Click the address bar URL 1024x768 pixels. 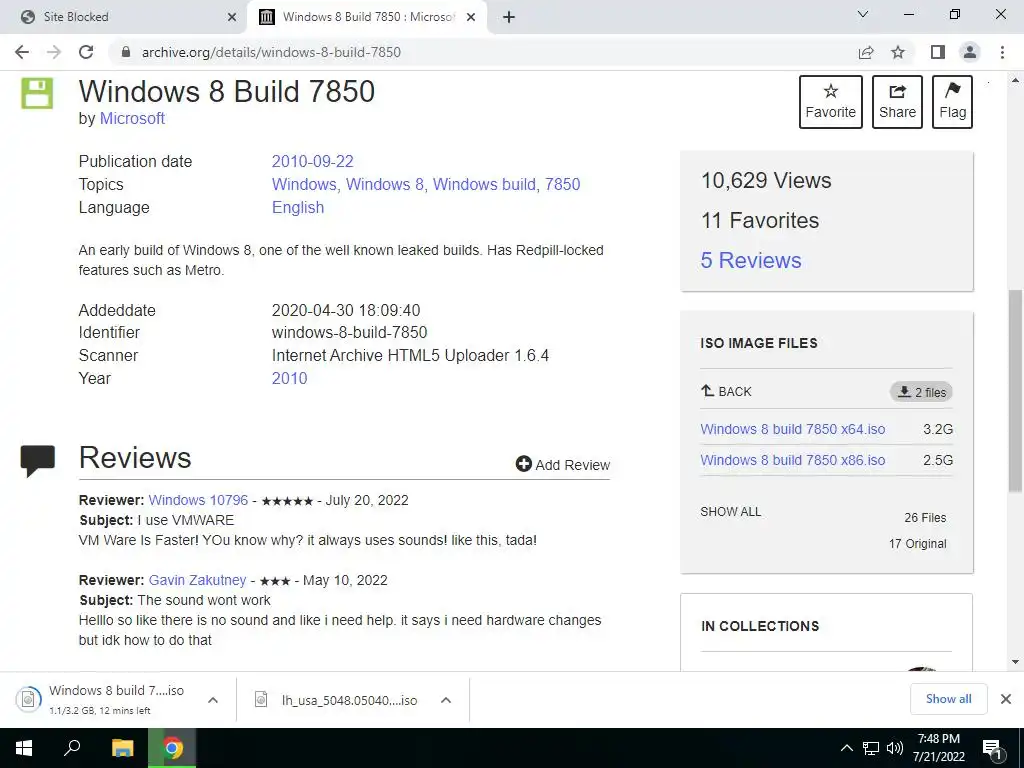coord(271,52)
